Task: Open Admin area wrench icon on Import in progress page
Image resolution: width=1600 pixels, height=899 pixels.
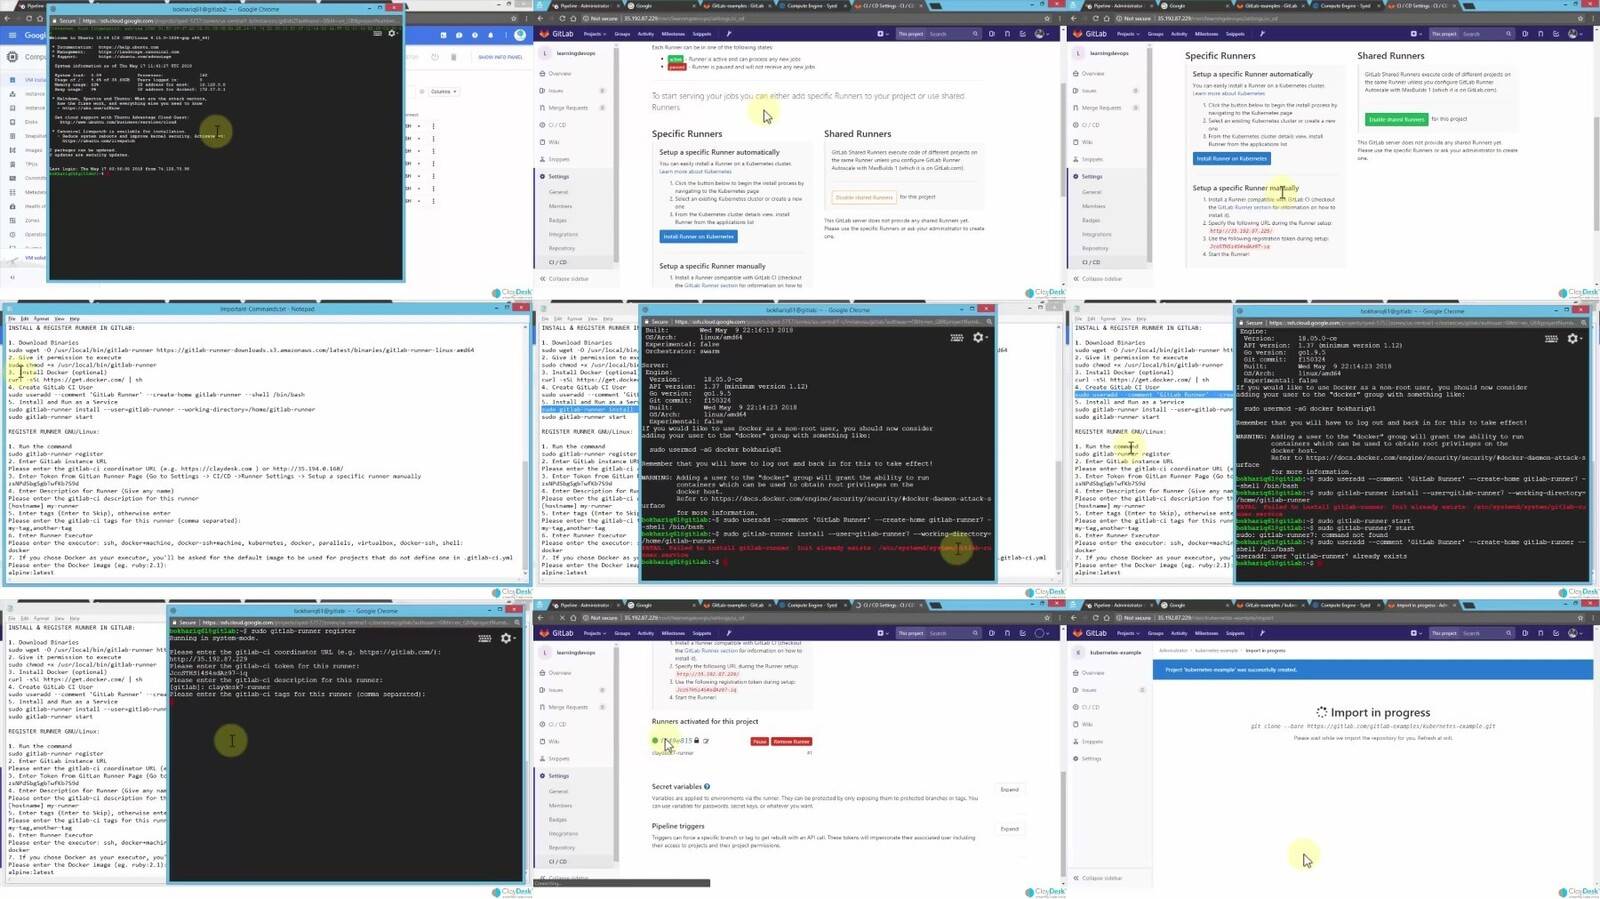Action: point(1262,633)
